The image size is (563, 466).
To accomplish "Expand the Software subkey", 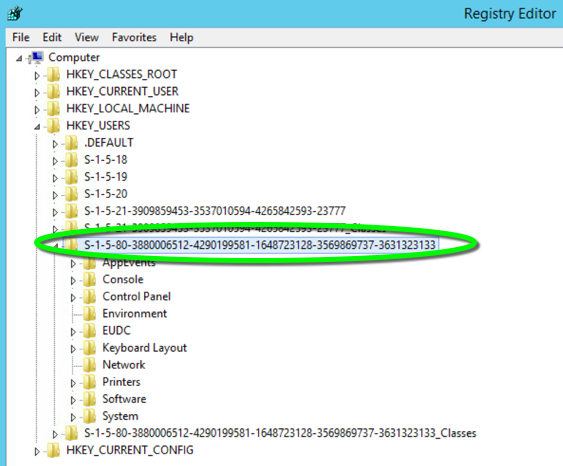I will (x=73, y=400).
